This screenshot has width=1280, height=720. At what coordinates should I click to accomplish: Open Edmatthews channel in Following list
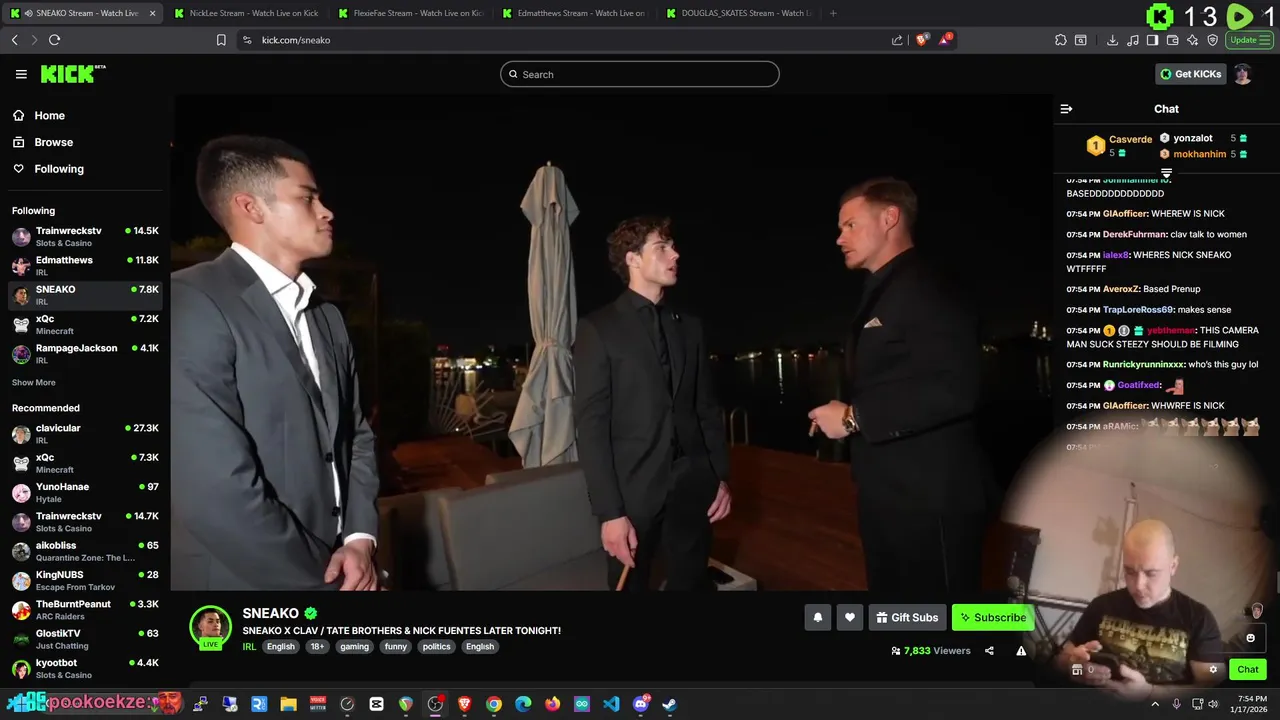[x=85, y=266]
